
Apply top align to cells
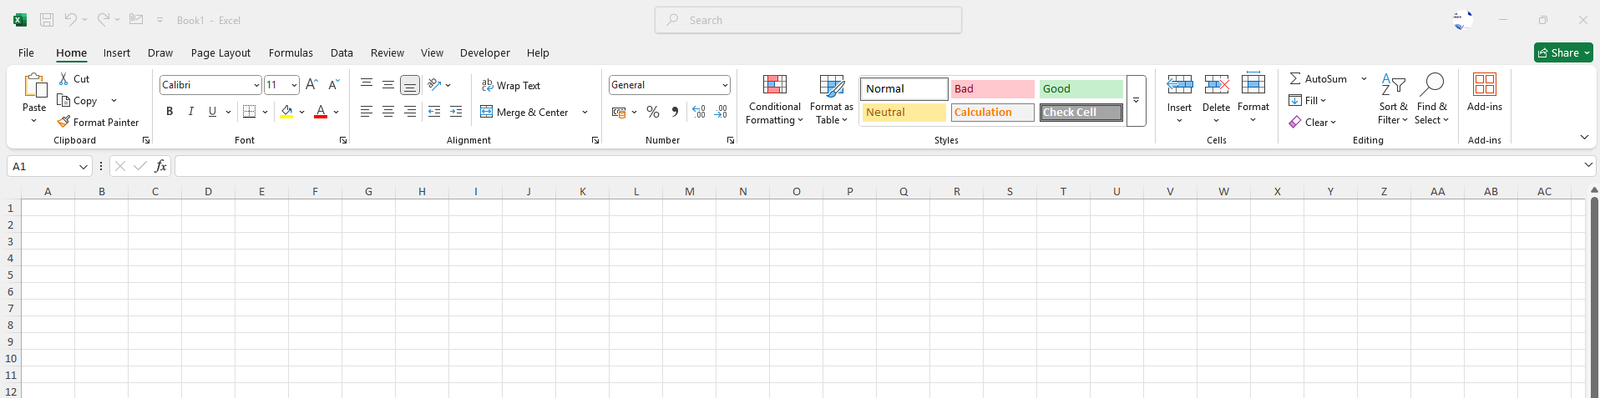click(367, 85)
